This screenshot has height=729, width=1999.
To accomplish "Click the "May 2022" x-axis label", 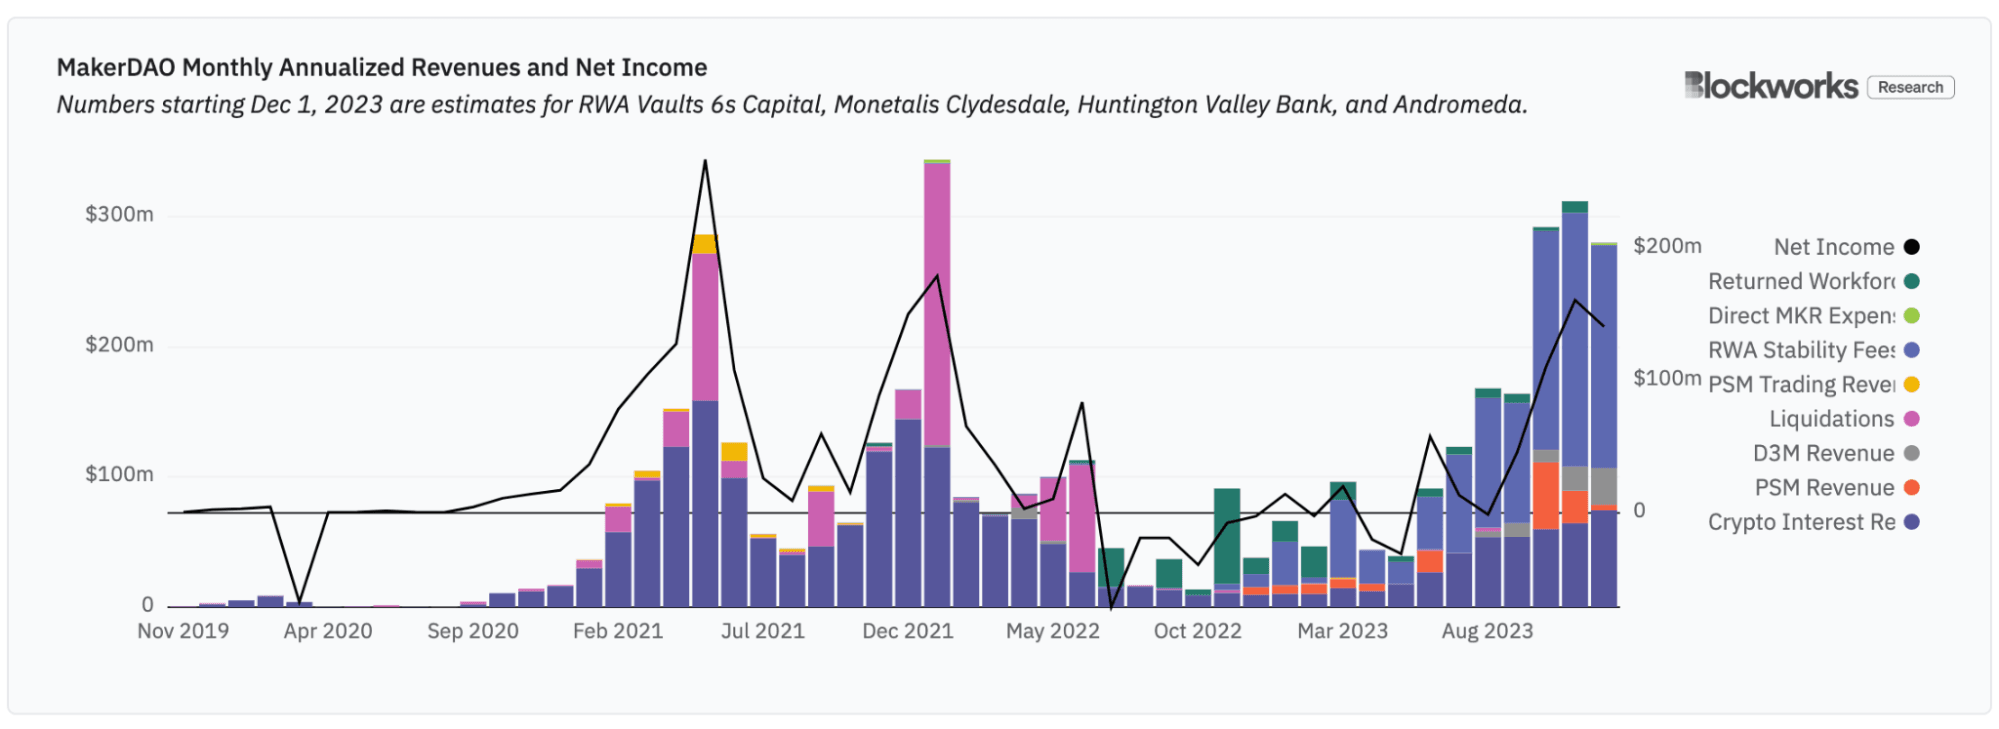I will click(1053, 631).
